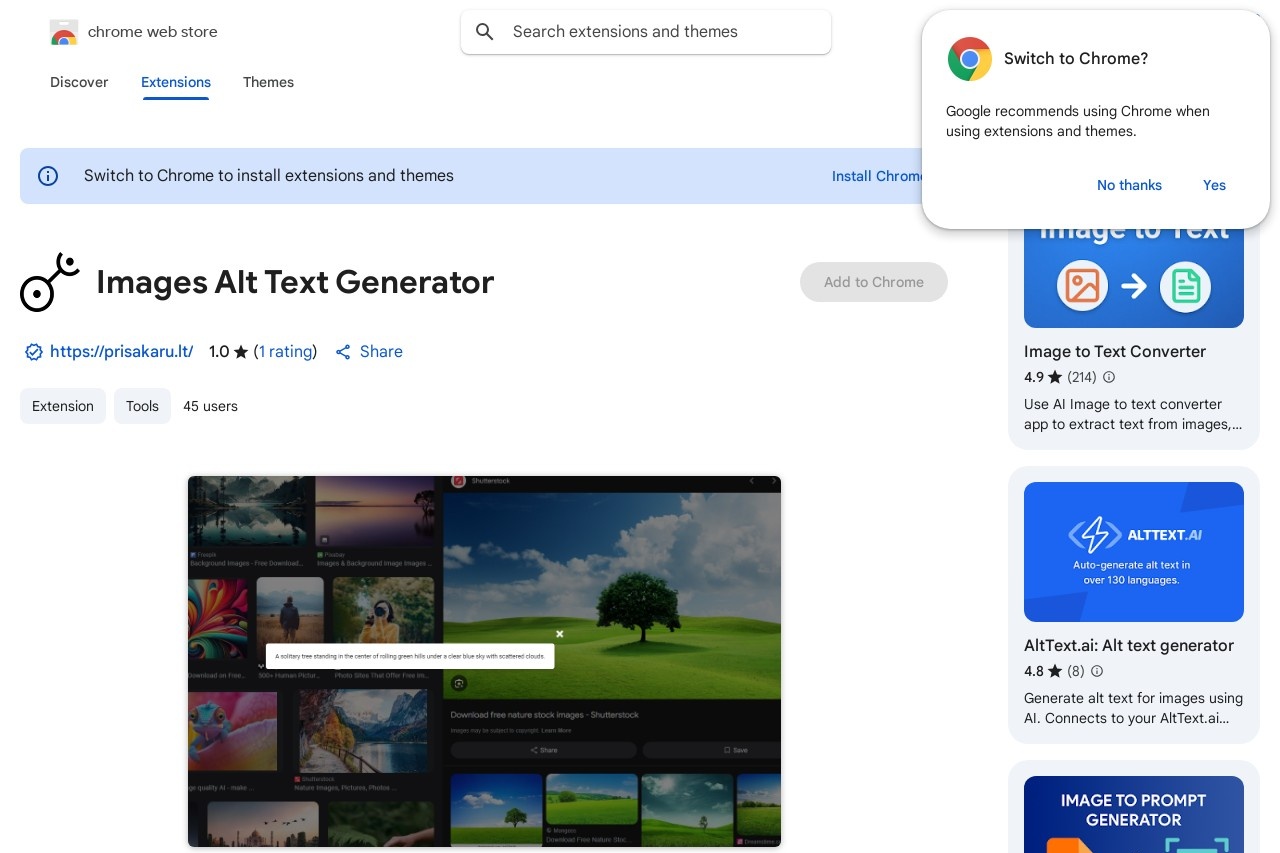The height and width of the screenshot is (853, 1280).
Task: Click the search magnifier icon
Action: tap(485, 32)
